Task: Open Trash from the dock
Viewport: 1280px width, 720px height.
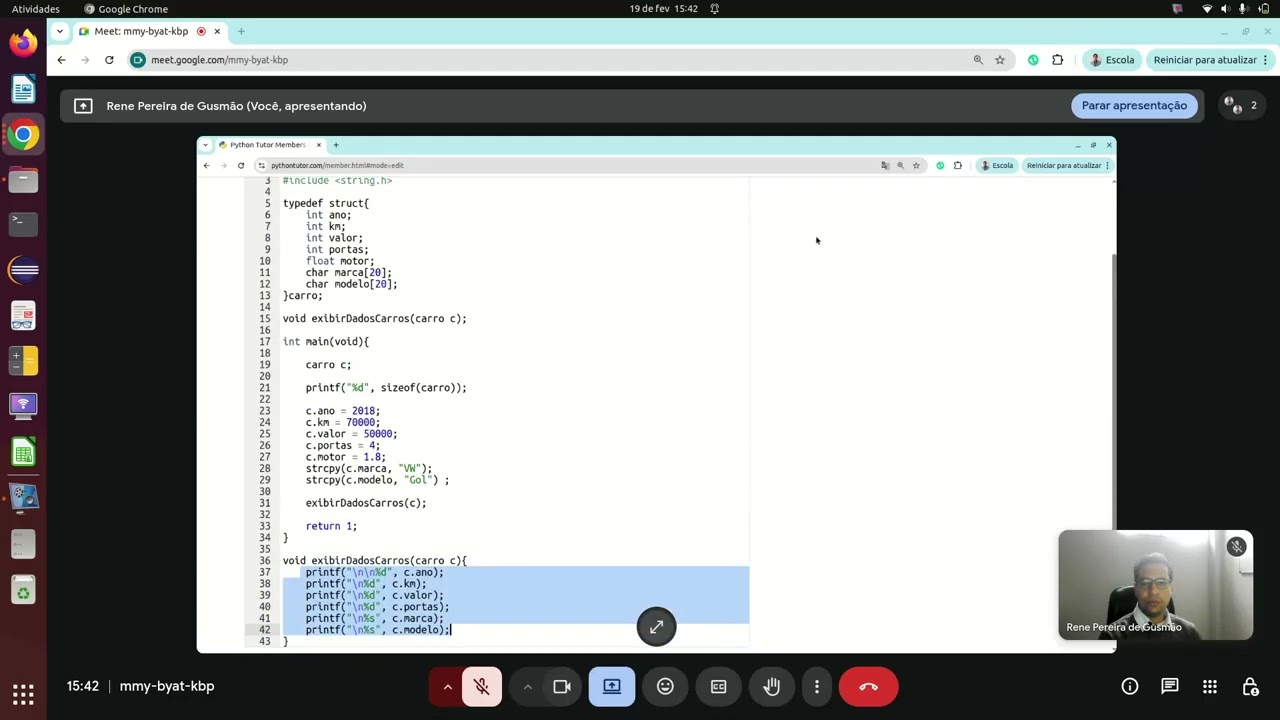Action: pos(23,591)
